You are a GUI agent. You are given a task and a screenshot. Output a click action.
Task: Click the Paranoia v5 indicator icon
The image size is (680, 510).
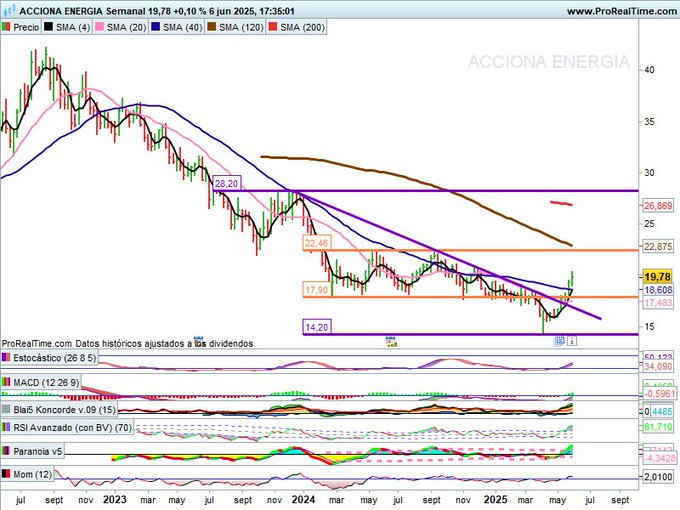pos(6,451)
